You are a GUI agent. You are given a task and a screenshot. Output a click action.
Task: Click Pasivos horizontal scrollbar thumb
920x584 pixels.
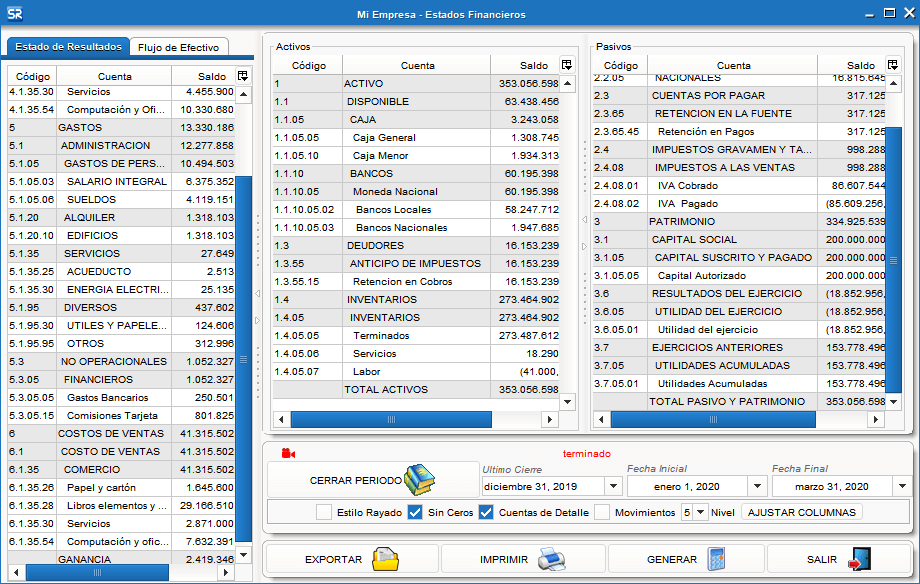pyautogui.click(x=713, y=419)
